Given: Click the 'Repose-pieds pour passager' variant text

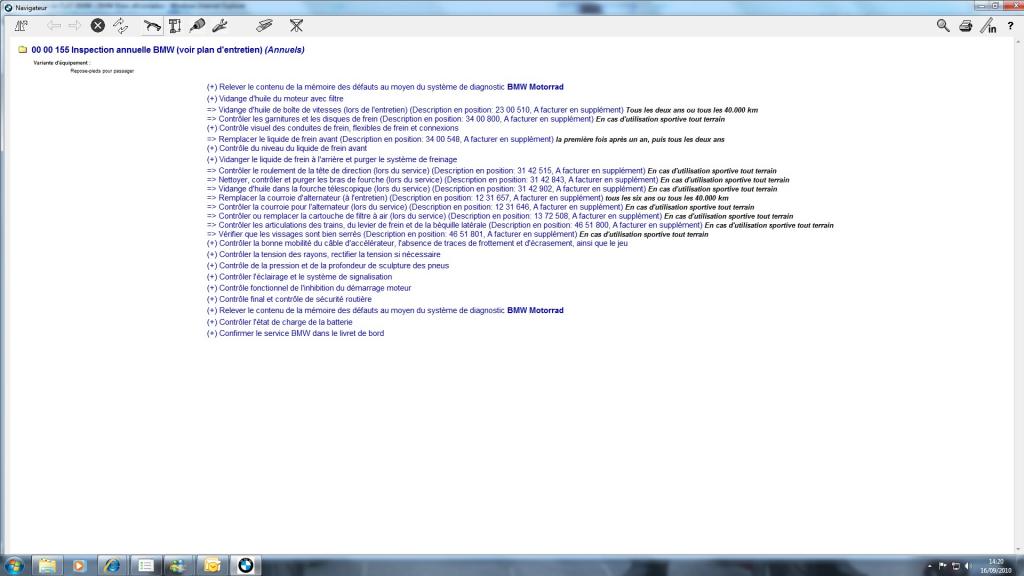Looking at the screenshot, I should [x=102, y=71].
